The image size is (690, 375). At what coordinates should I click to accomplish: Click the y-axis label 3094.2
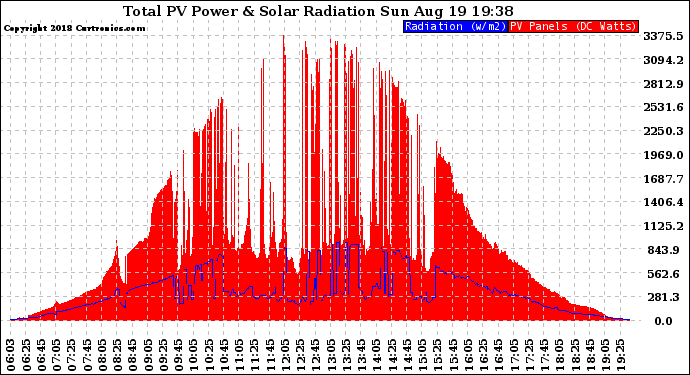pyautogui.click(x=663, y=59)
